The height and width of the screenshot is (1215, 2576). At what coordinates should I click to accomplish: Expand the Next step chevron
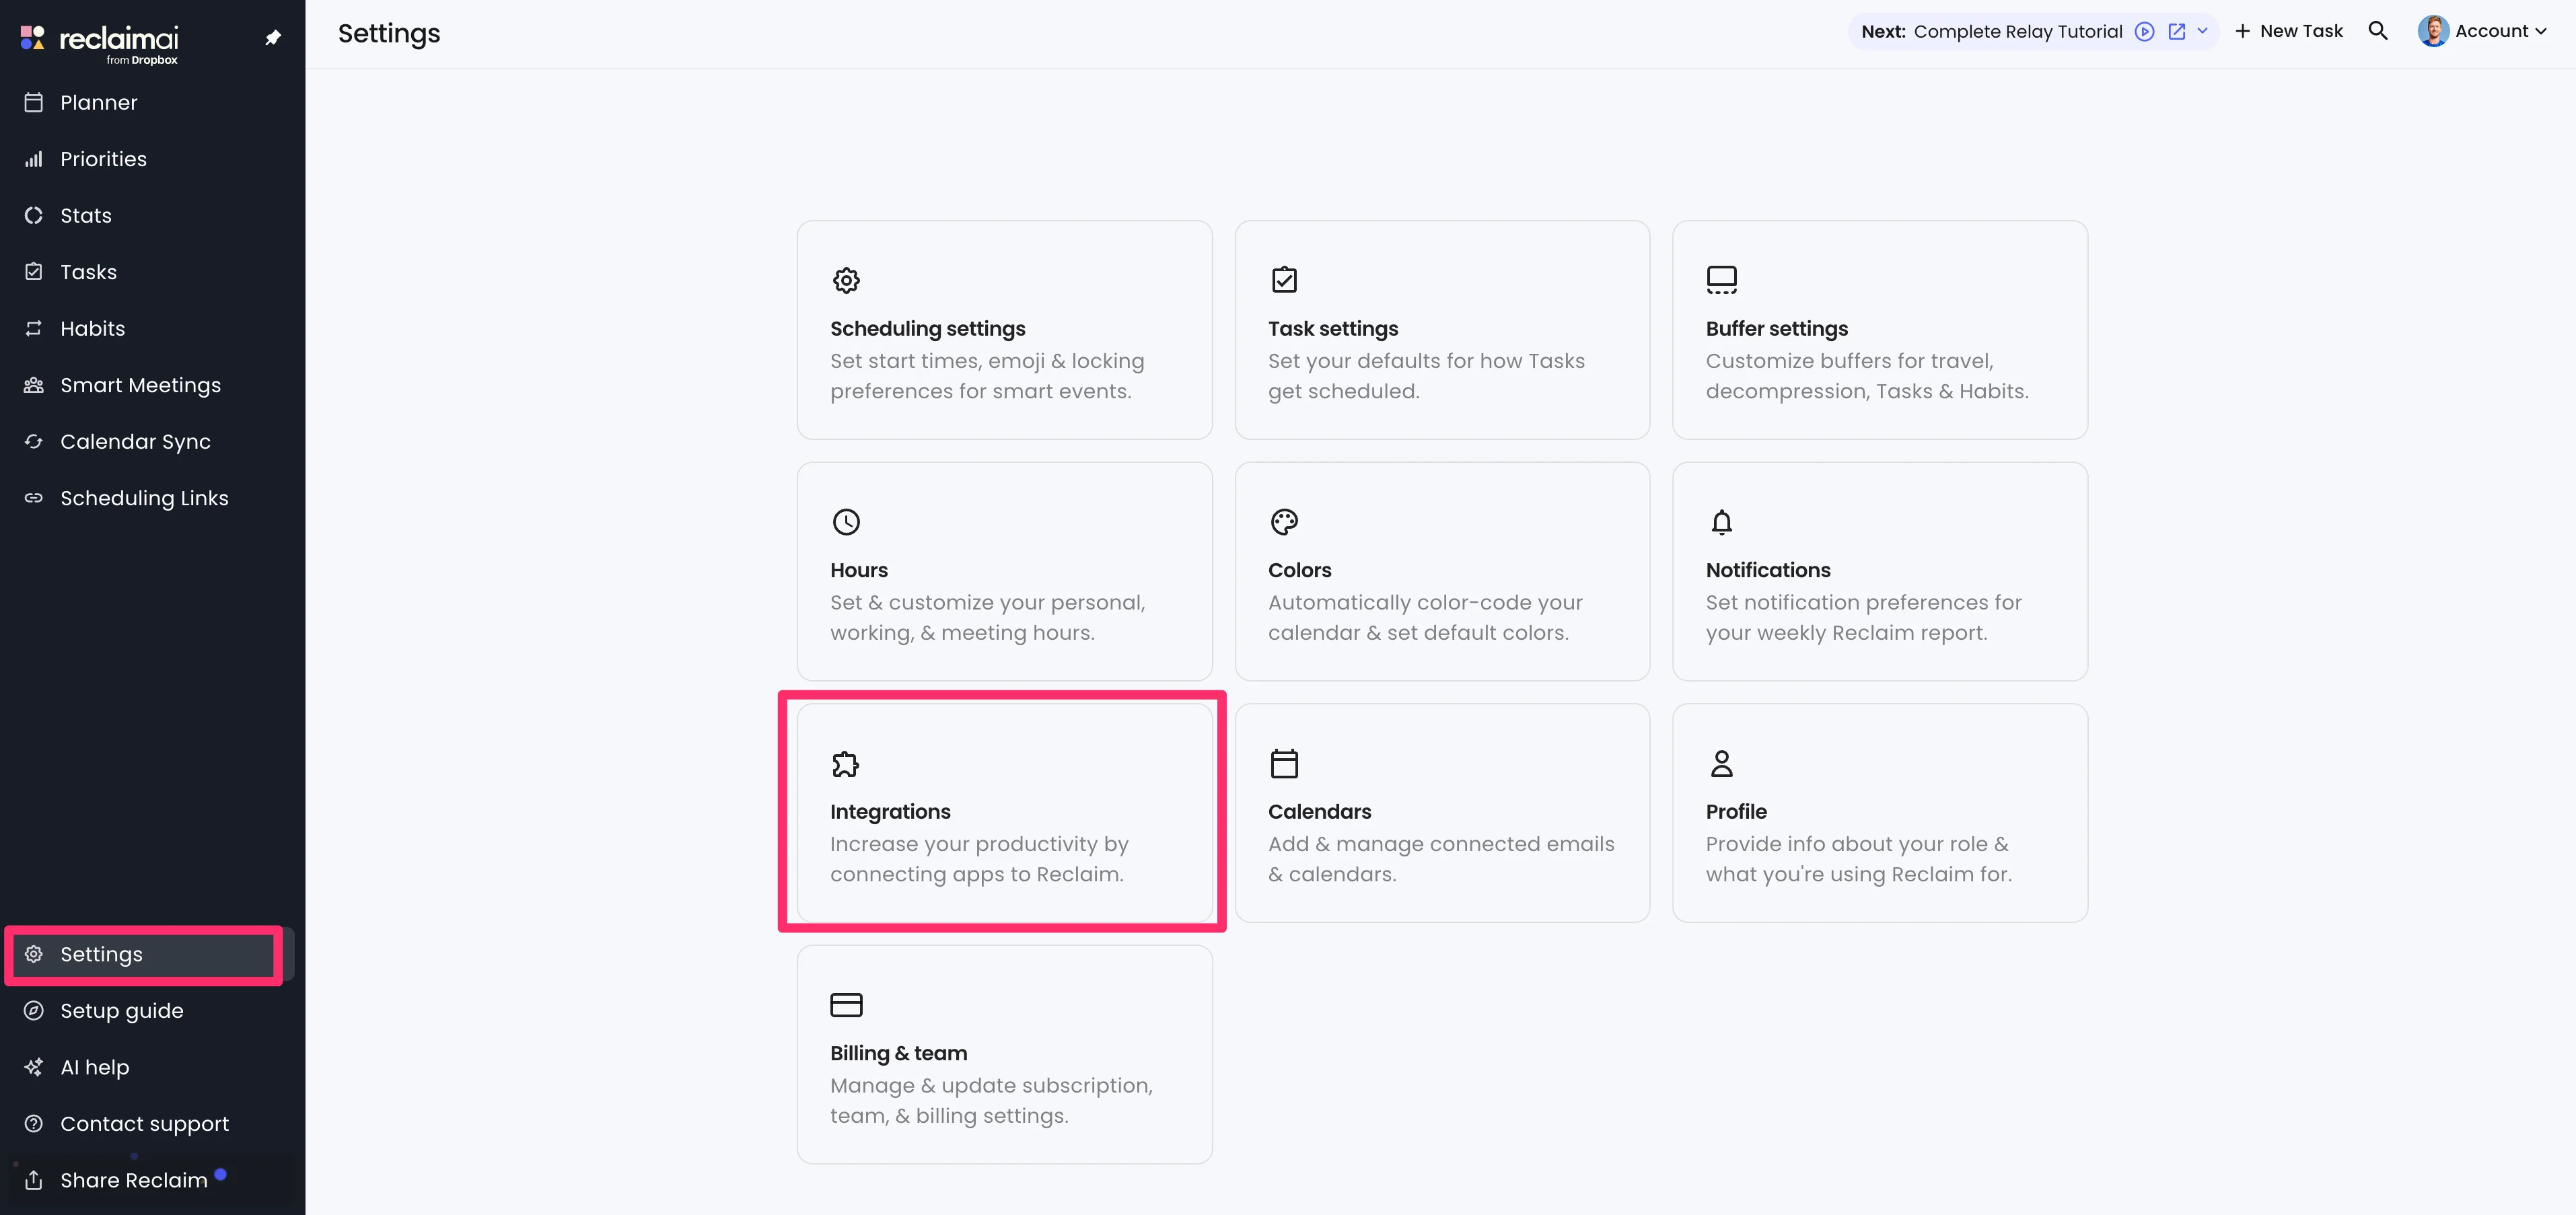[x=2202, y=31]
